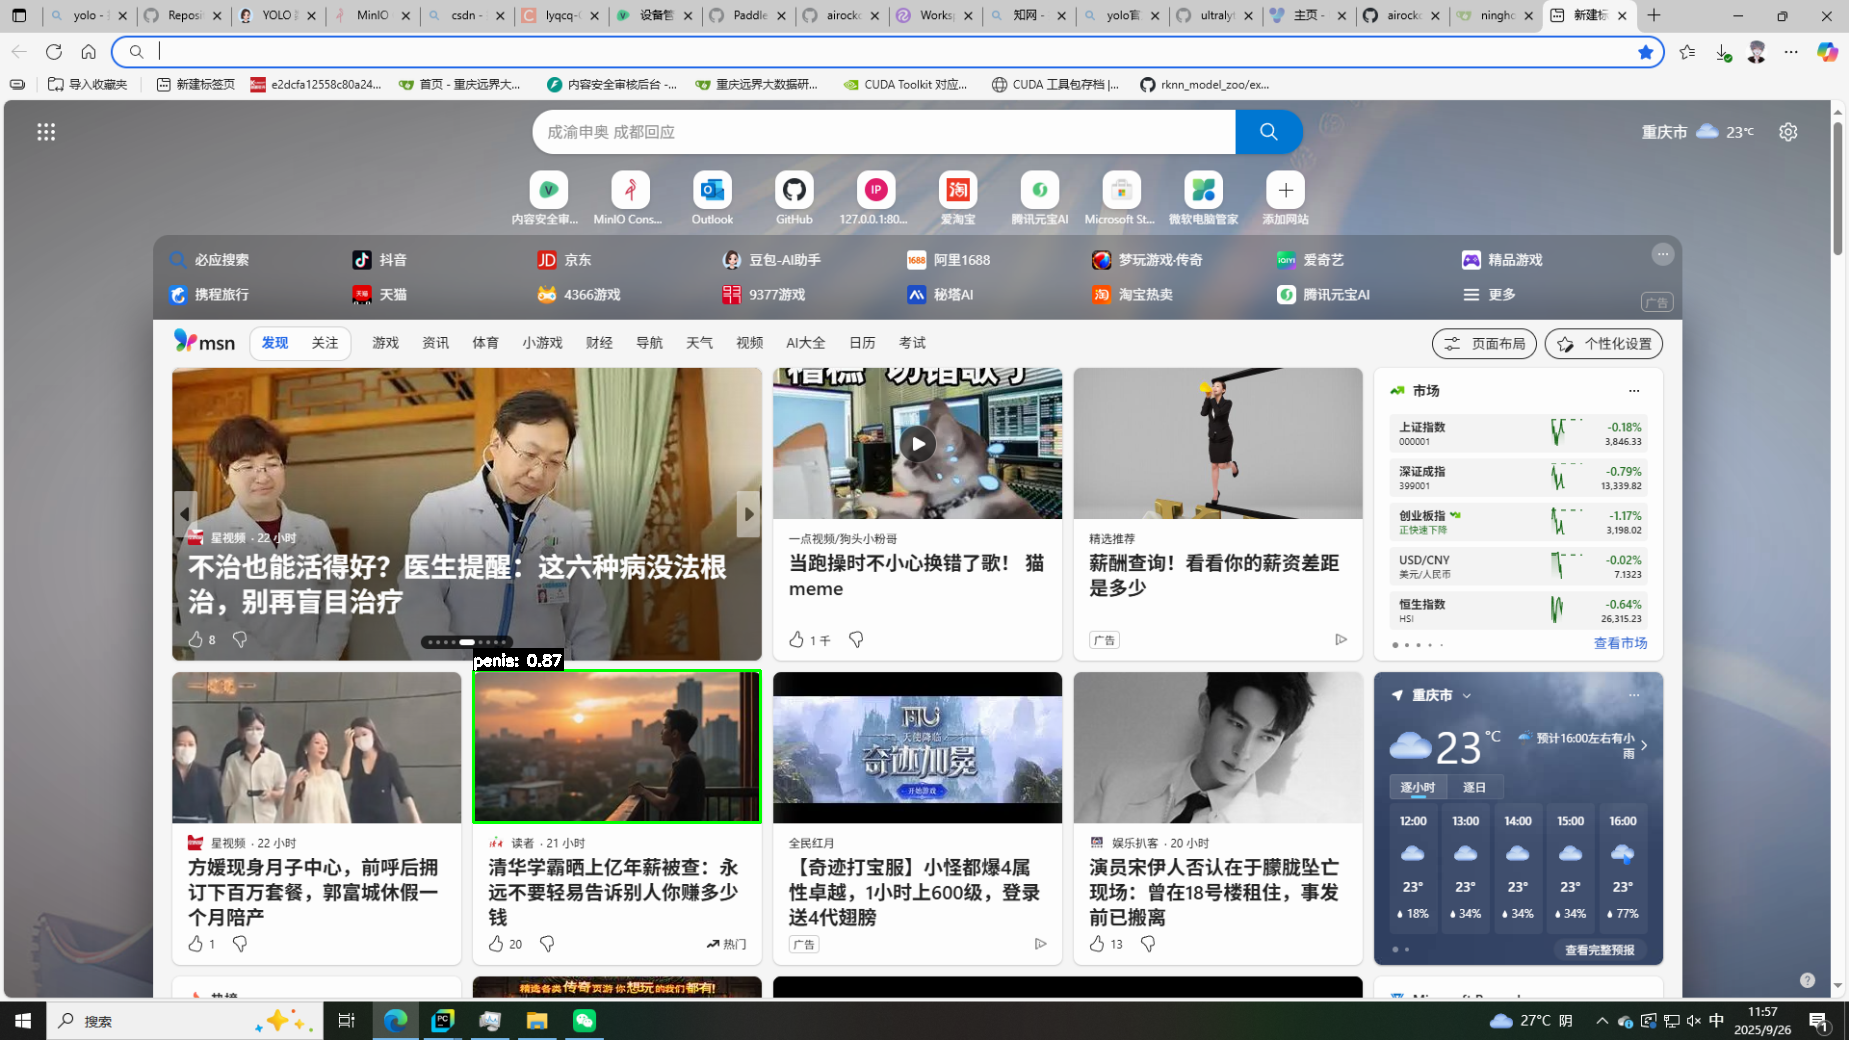The width and height of the screenshot is (1849, 1040).
Task: Open page settings gear icon
Action: pos(1788,132)
